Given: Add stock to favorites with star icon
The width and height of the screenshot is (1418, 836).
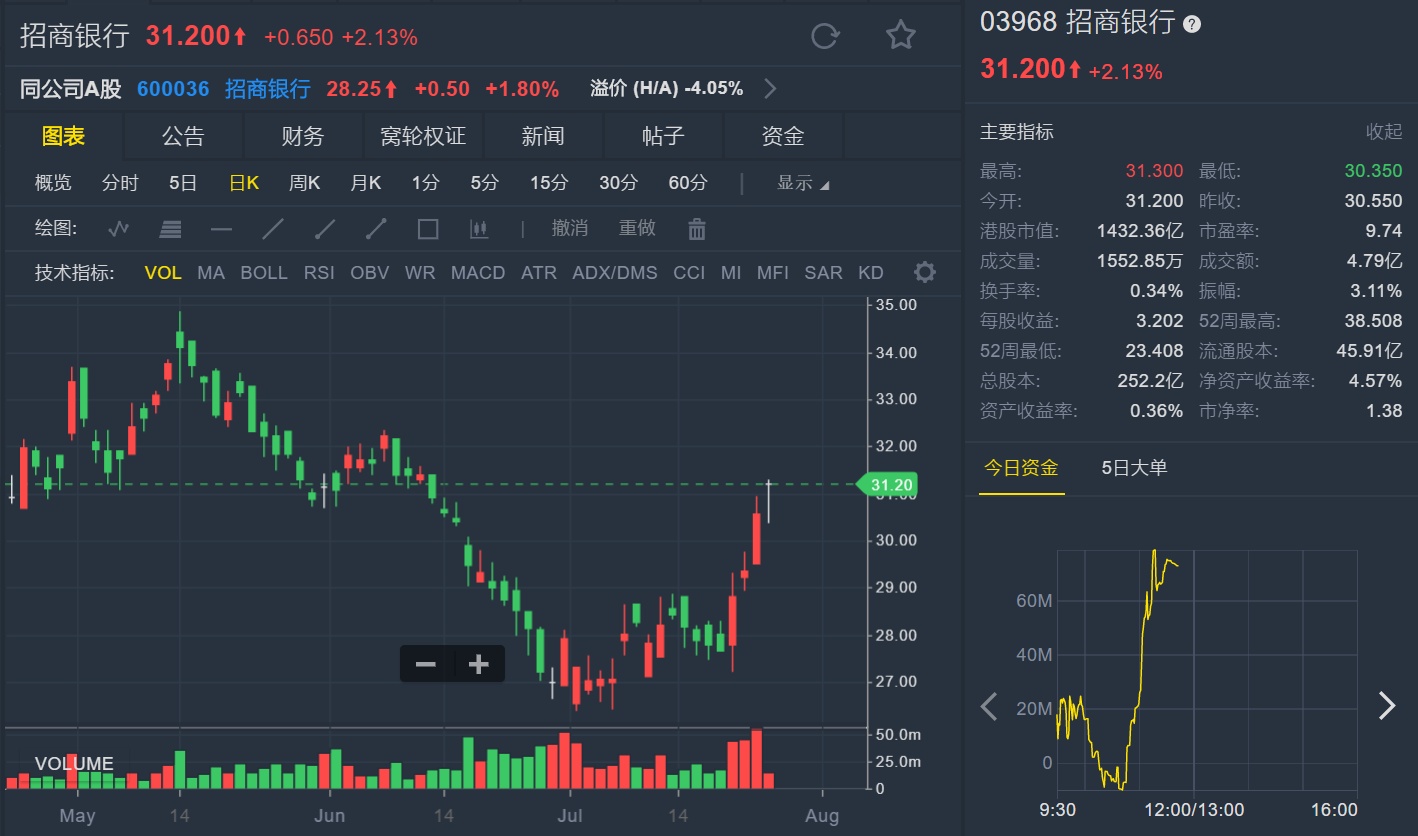Looking at the screenshot, I should 900,37.
